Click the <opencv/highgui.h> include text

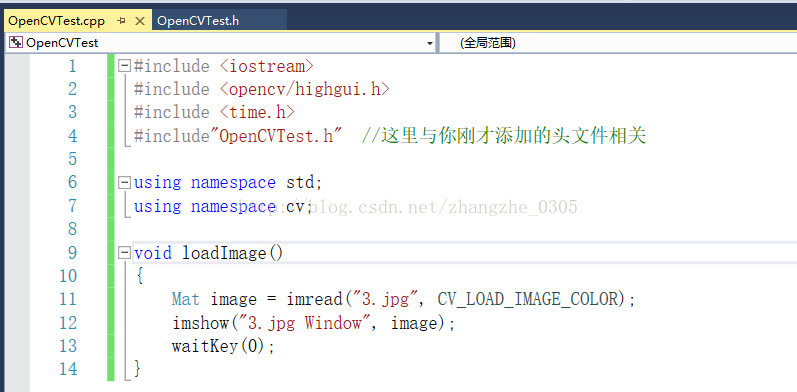(x=305, y=89)
